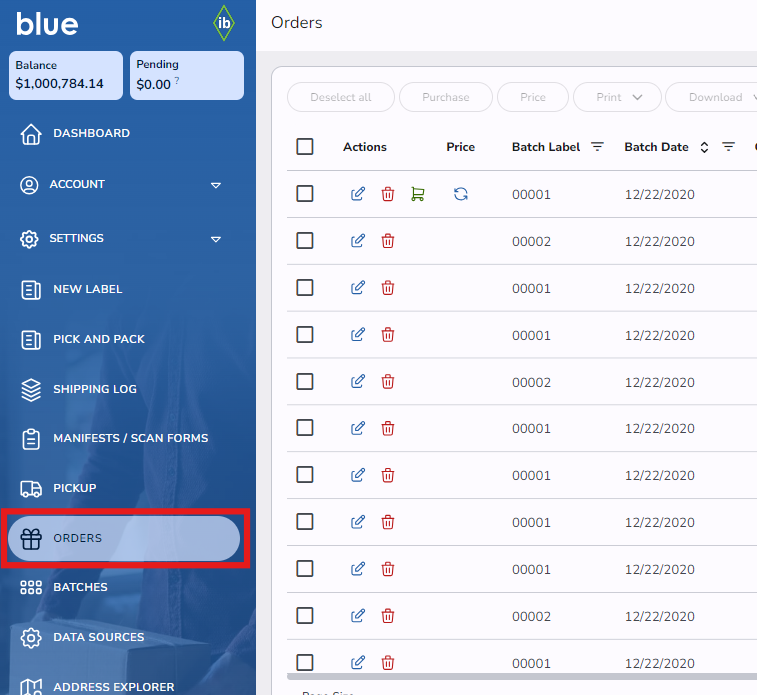Expand the Settings menu chevron
Viewport: 757px width, 695px height.
215,239
